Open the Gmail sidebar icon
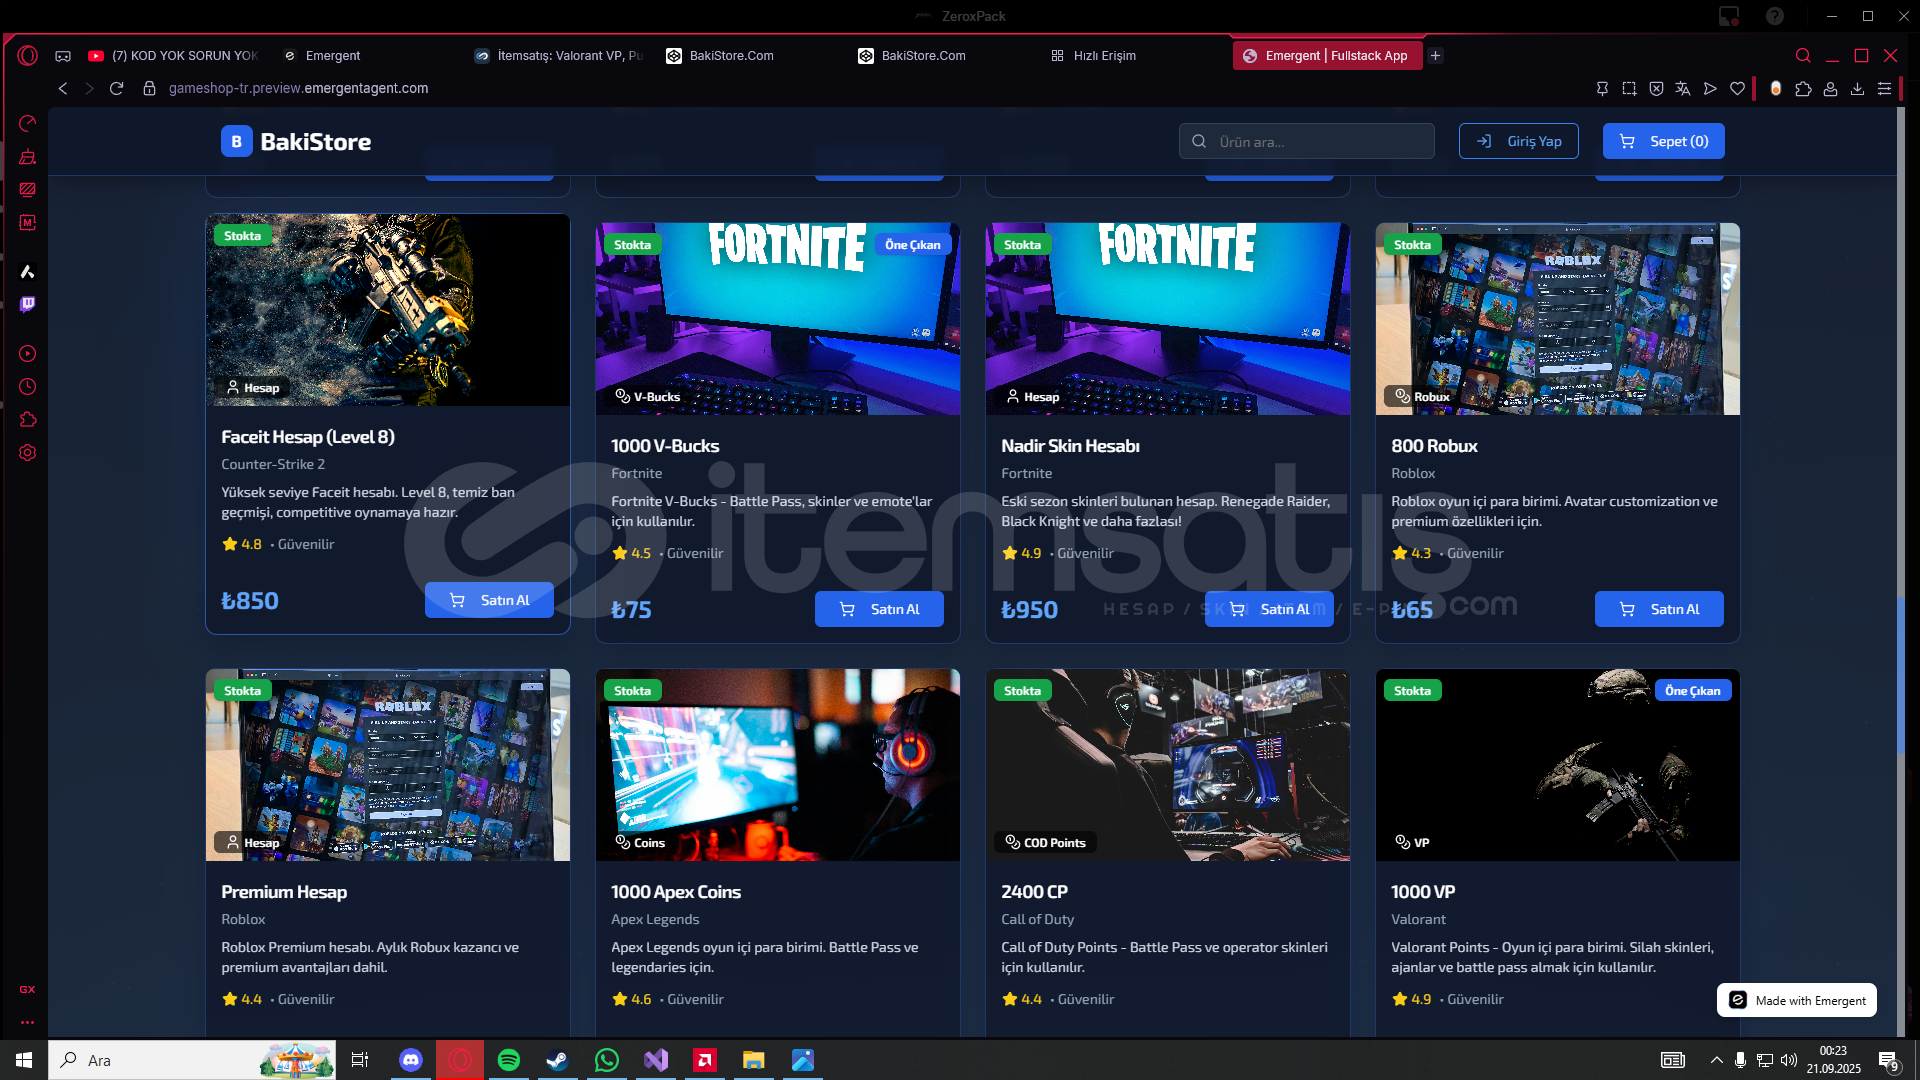This screenshot has width=1920, height=1080. click(27, 222)
